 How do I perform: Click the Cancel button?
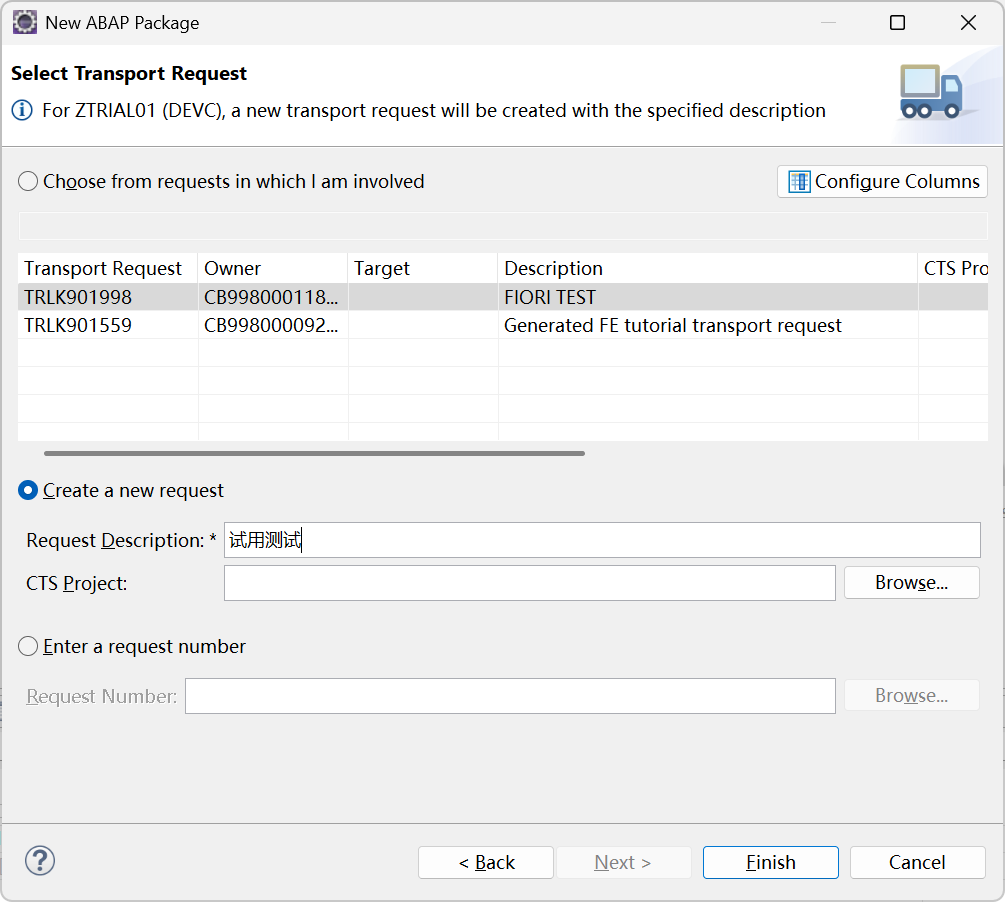(916, 862)
